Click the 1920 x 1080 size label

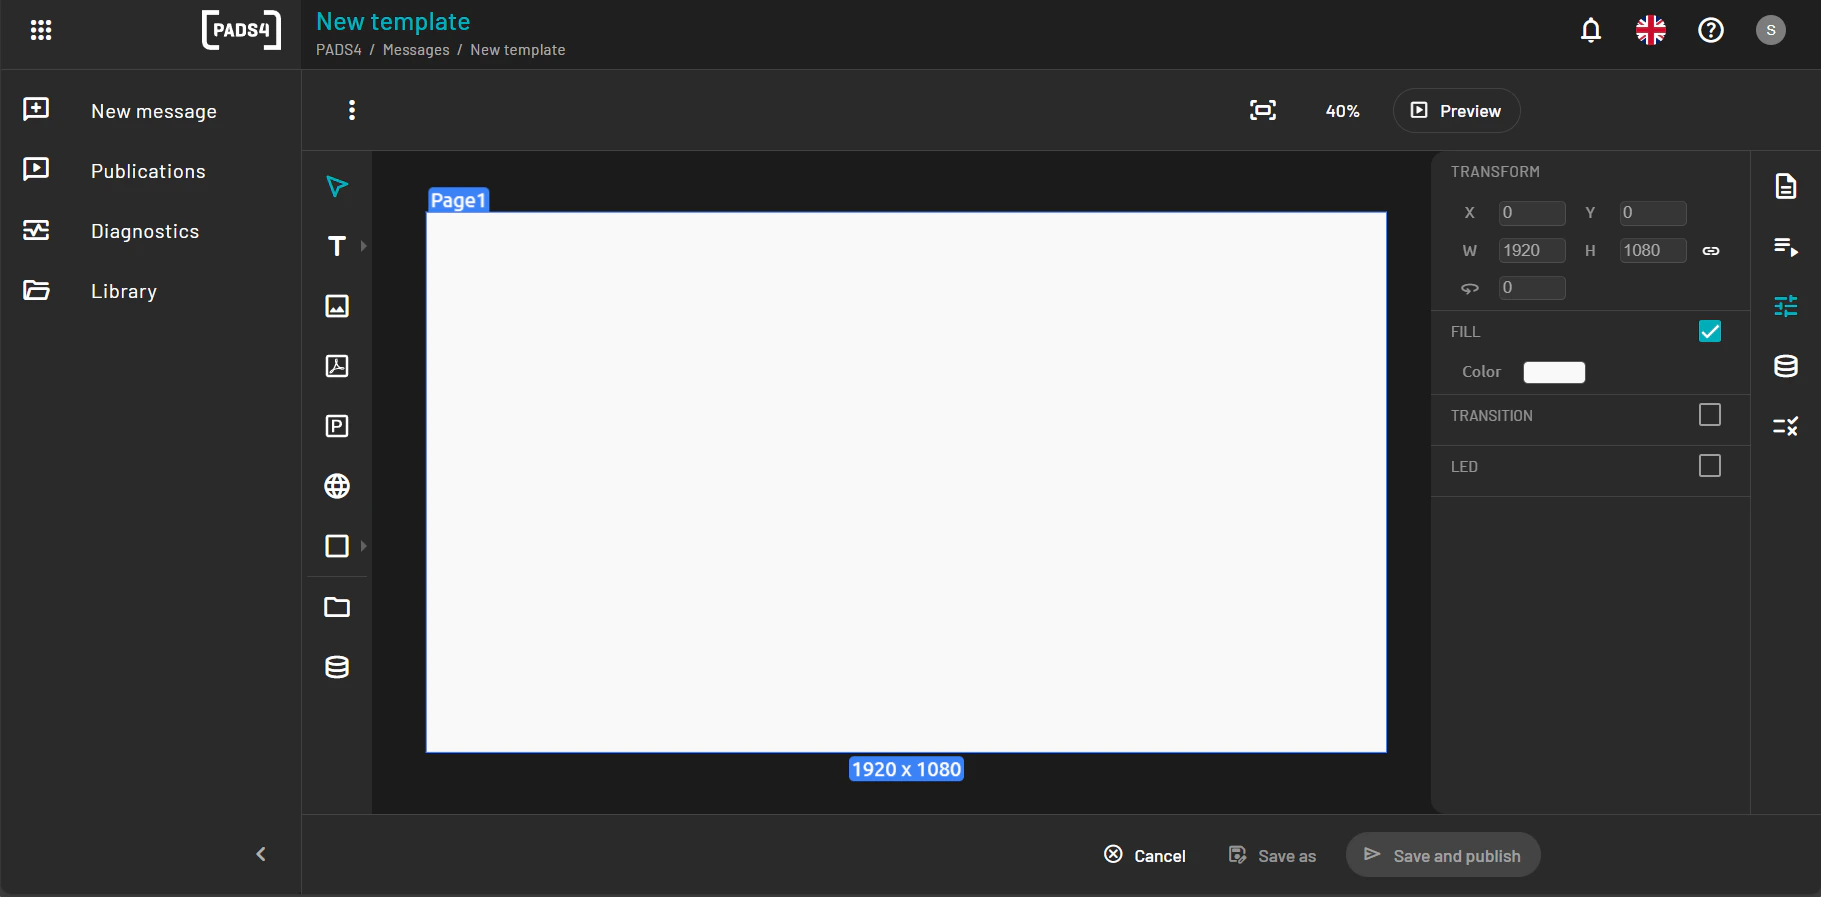(x=906, y=769)
